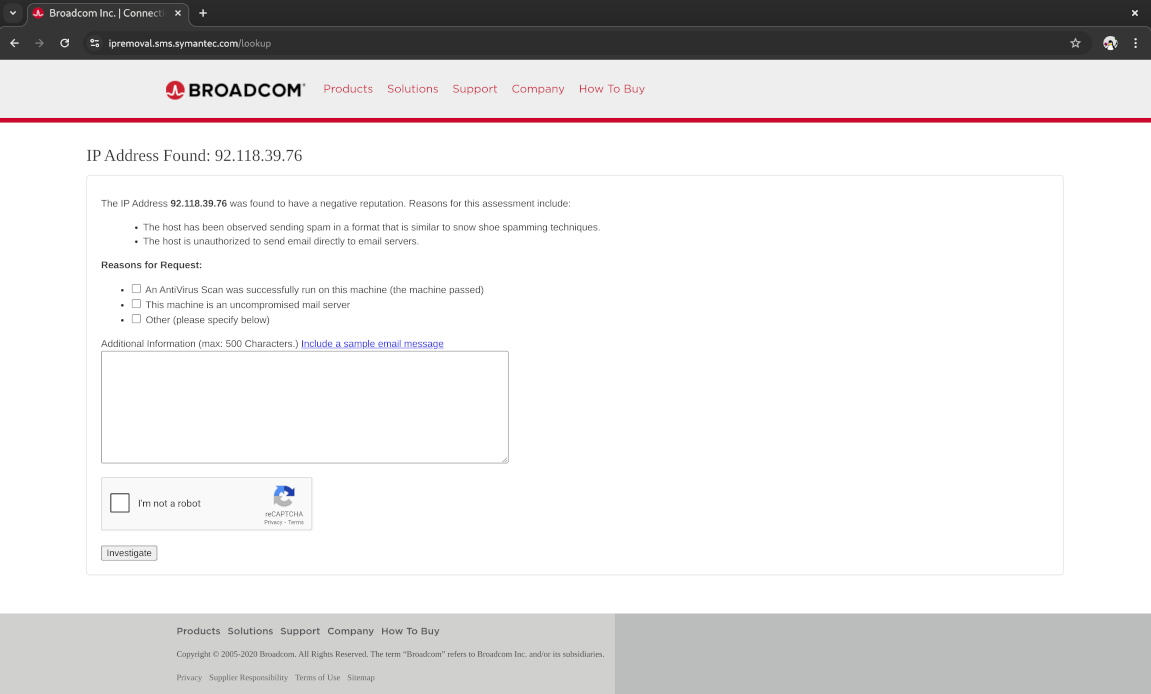Click footer Products link
This screenshot has width=1151, height=694.
click(x=198, y=631)
